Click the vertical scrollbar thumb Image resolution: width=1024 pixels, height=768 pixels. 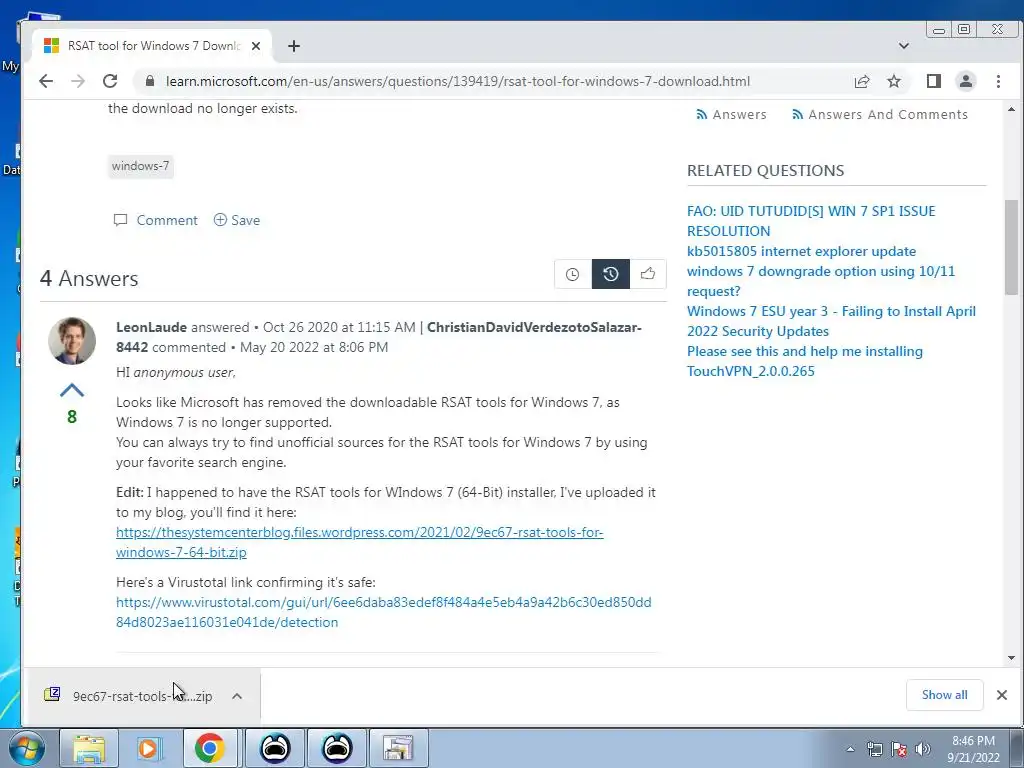click(x=1012, y=247)
